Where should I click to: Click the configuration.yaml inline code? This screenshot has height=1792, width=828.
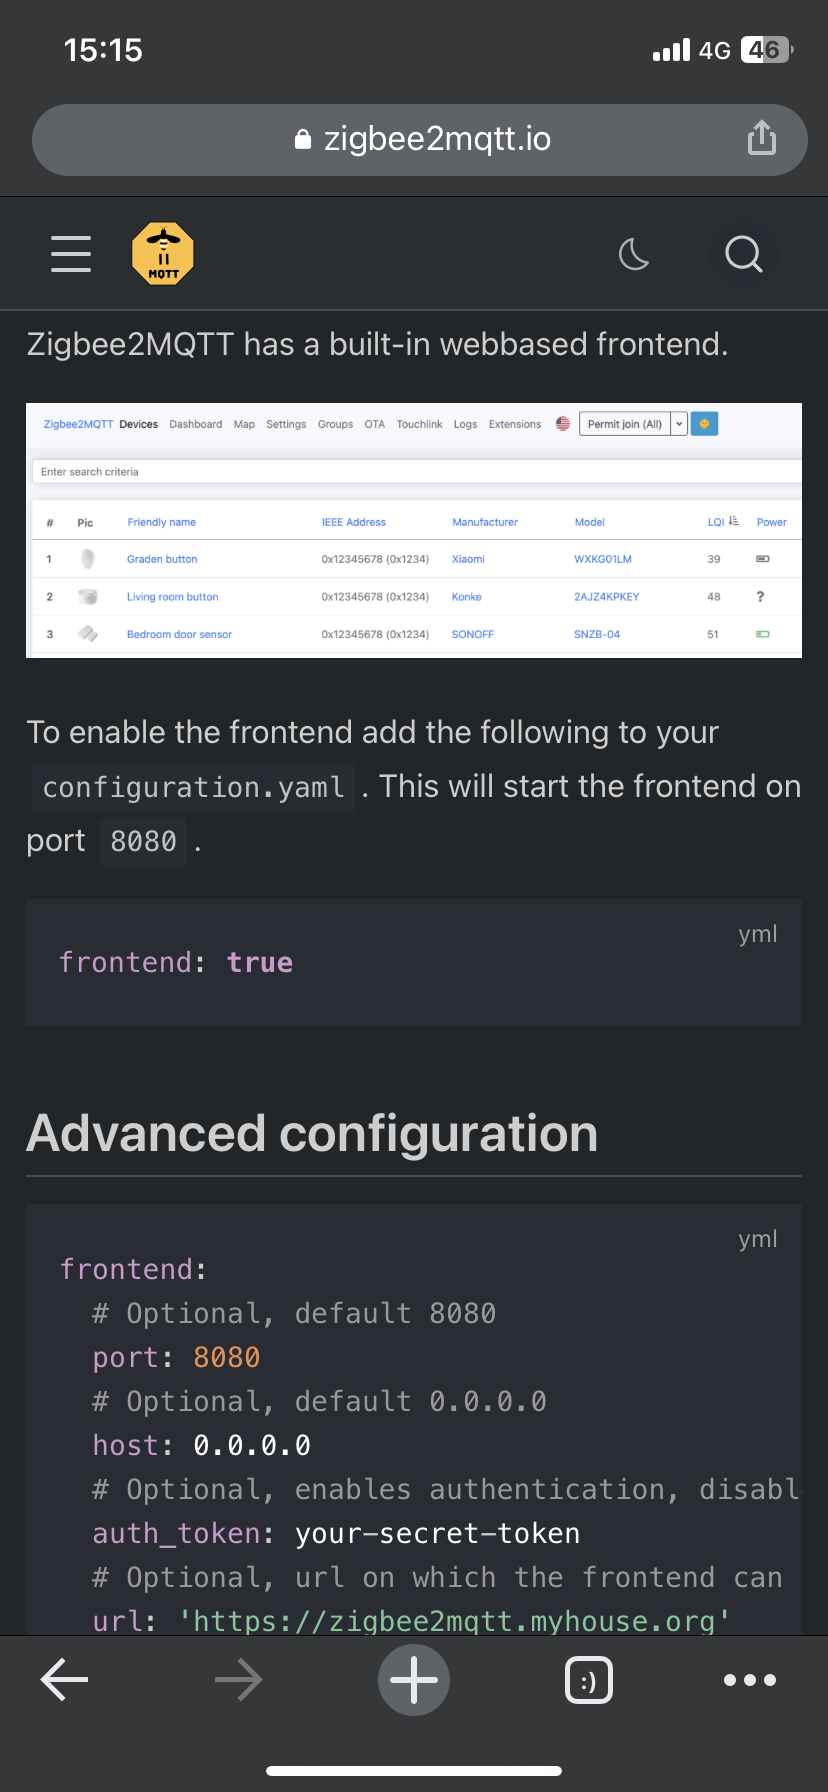pyautogui.click(x=194, y=787)
